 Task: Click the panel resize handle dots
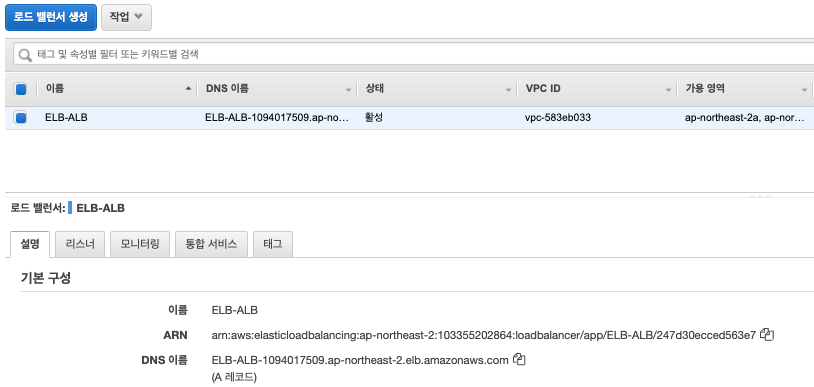[761, 197]
